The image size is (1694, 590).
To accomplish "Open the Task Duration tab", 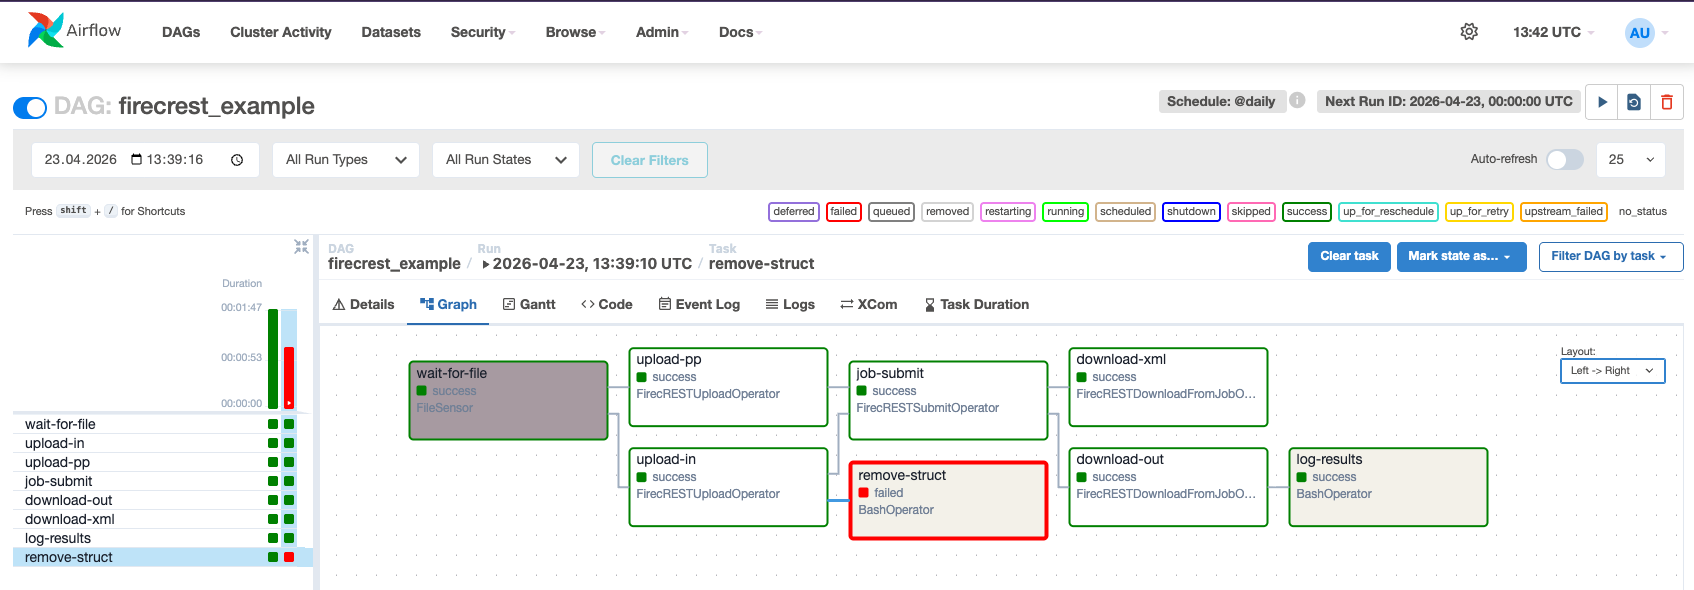I will pos(976,304).
